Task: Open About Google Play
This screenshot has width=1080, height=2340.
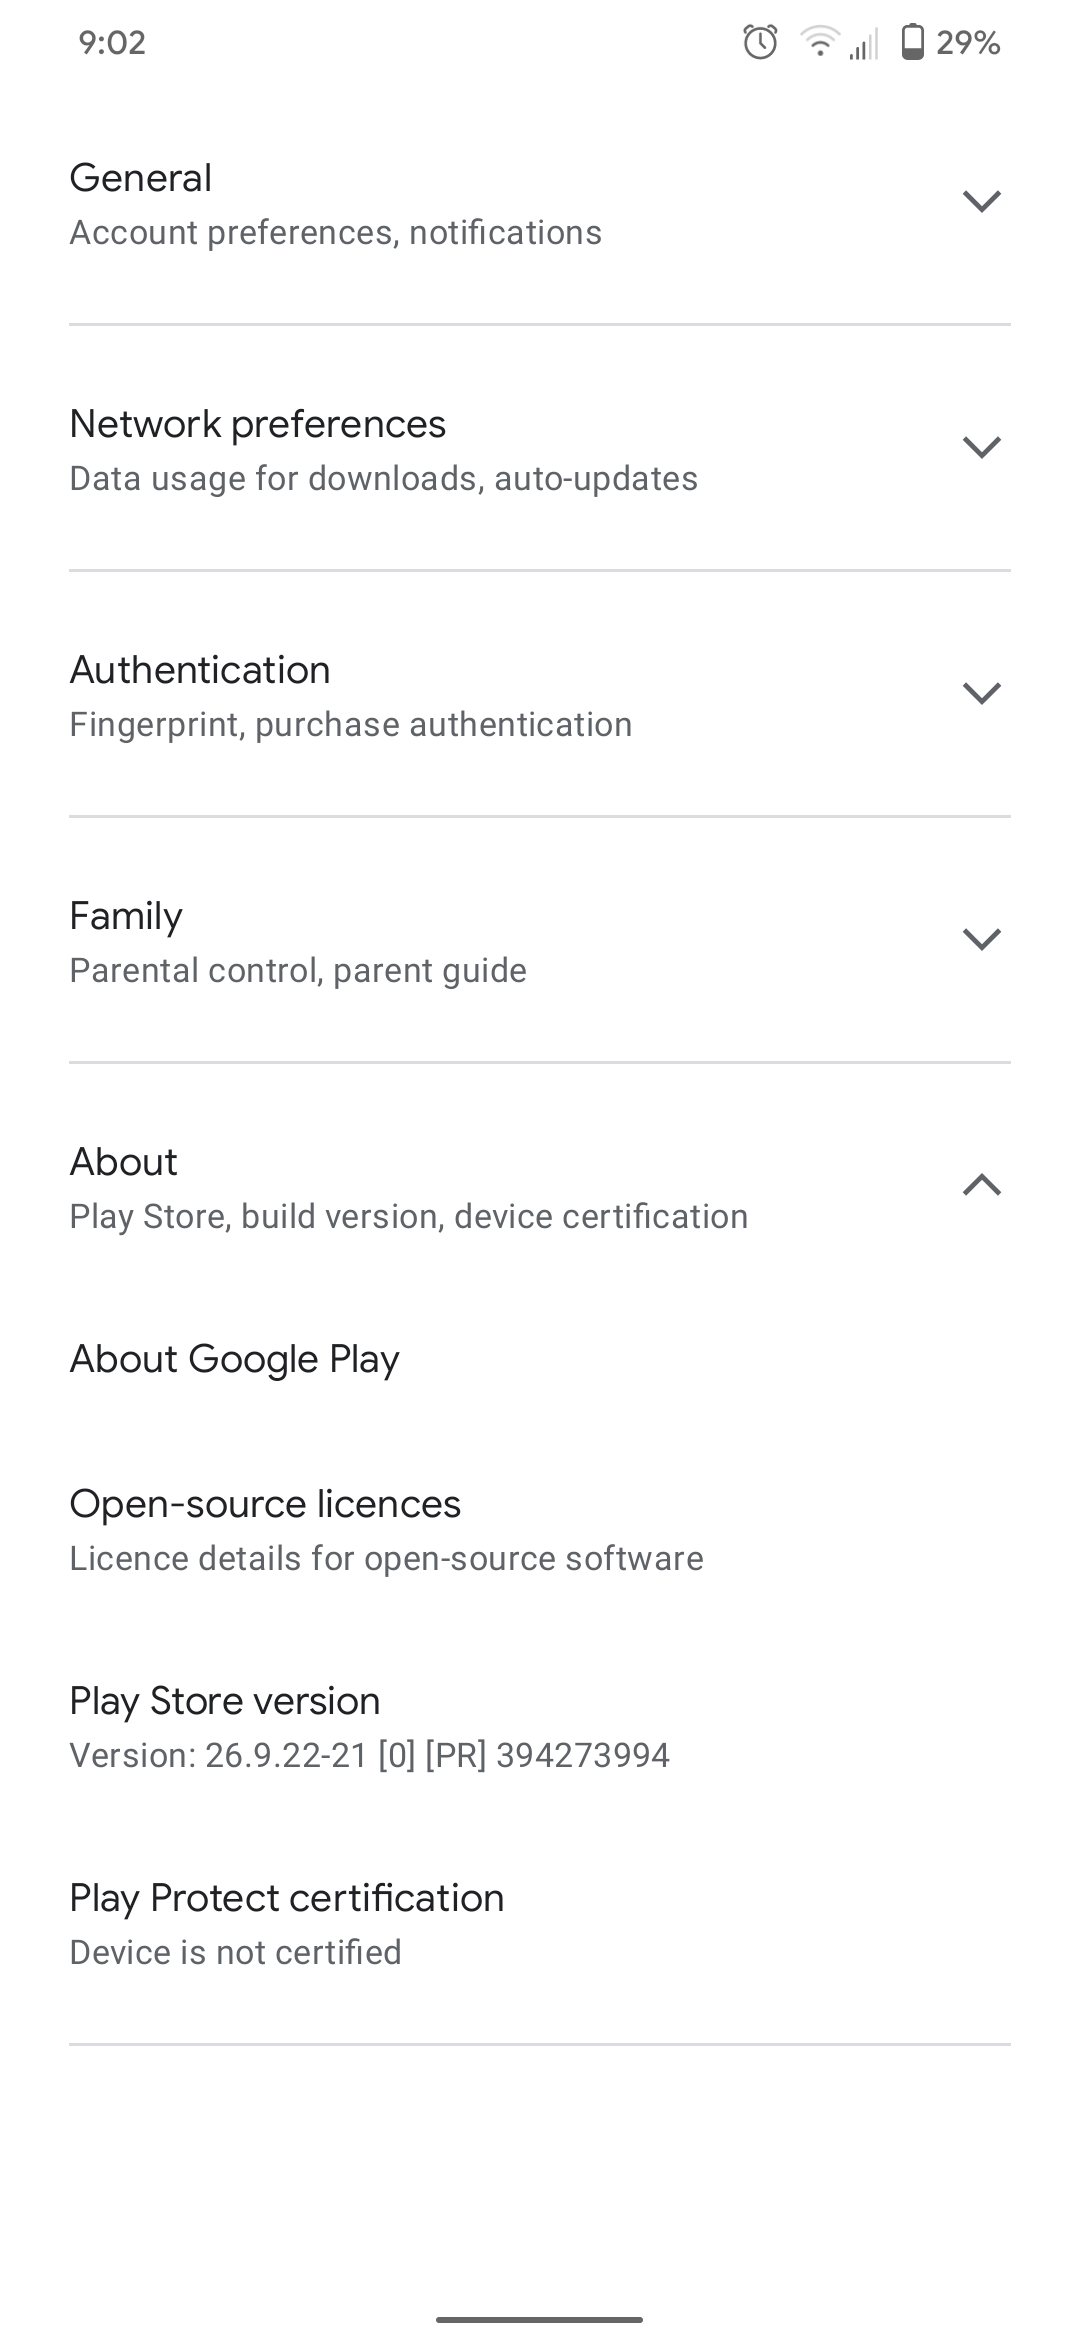Action: (234, 1358)
